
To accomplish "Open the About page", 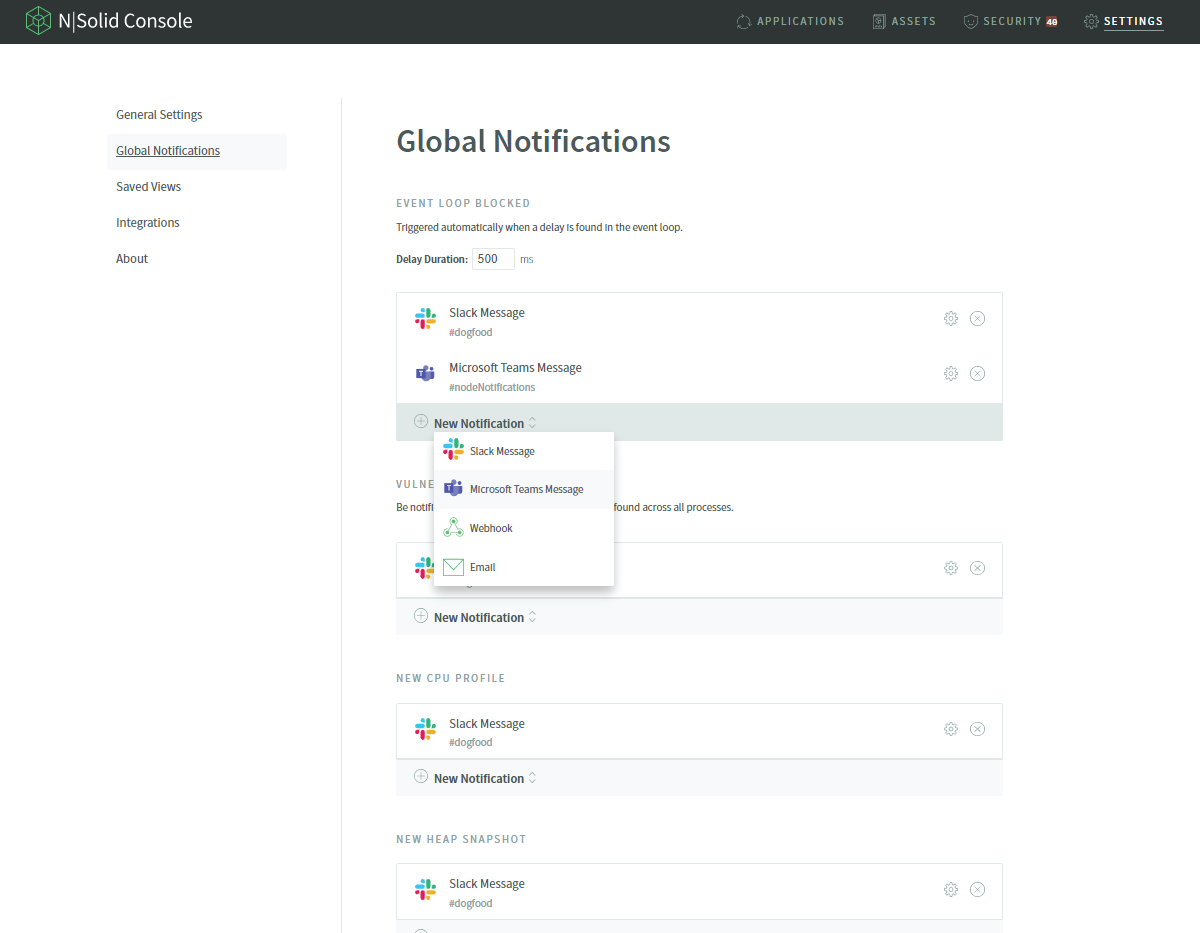I will click(x=132, y=259).
